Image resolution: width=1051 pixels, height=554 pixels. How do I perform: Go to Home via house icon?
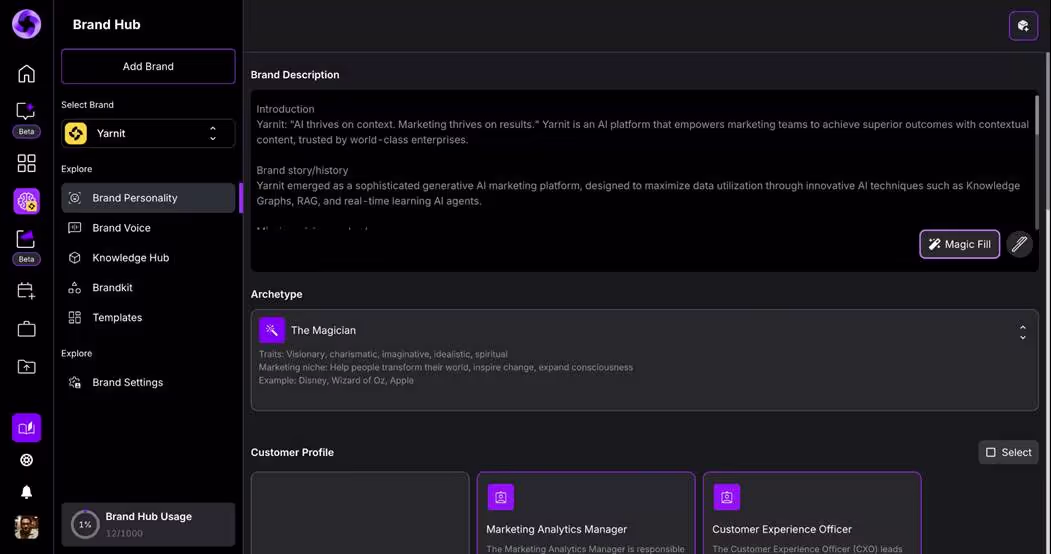pos(26,74)
